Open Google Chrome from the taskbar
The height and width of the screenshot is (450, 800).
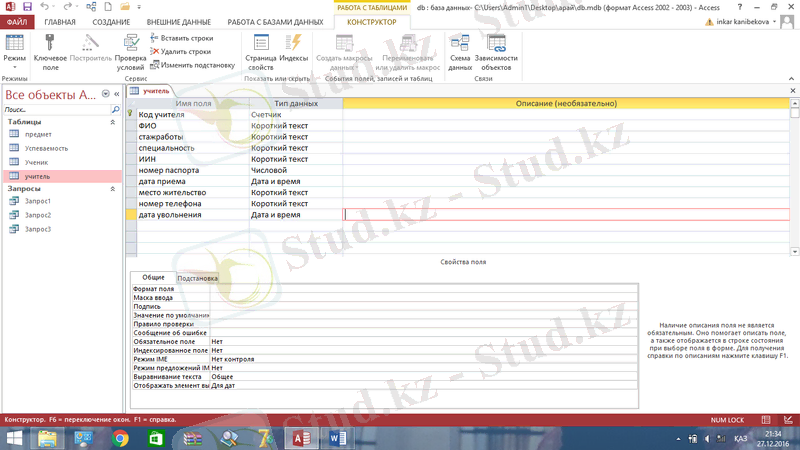click(120, 438)
